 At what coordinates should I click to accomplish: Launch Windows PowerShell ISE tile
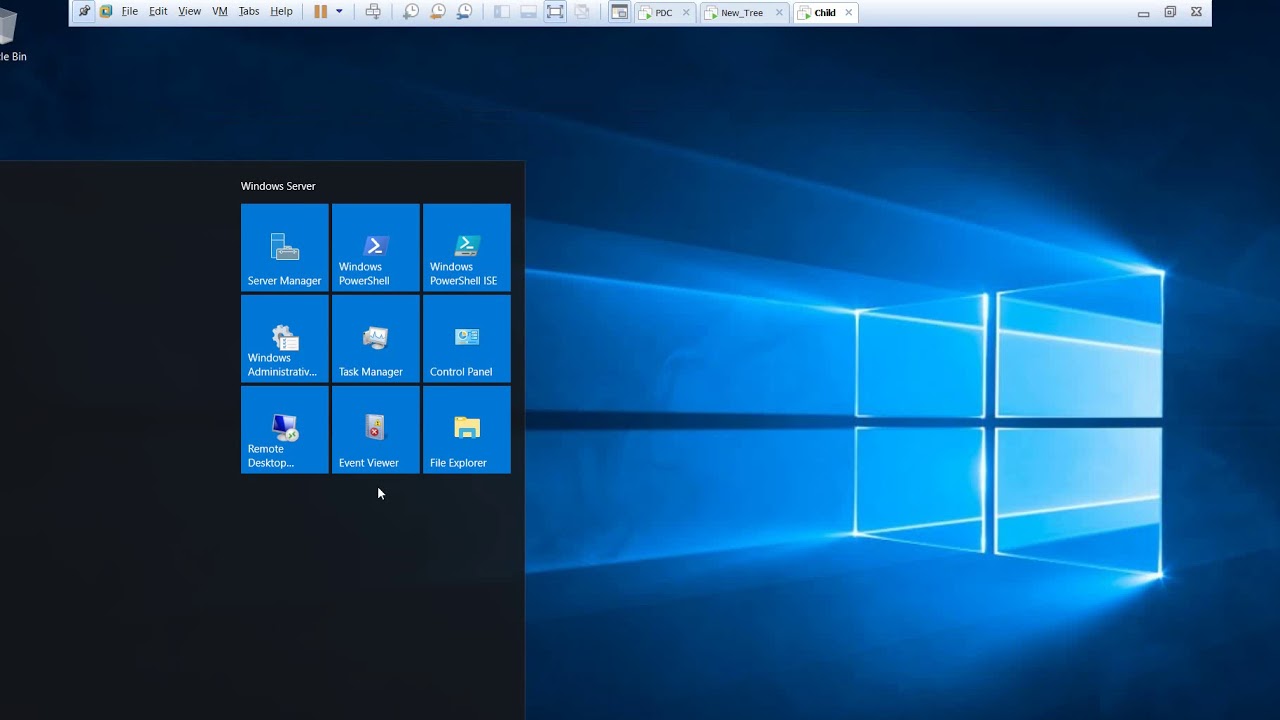(x=467, y=248)
